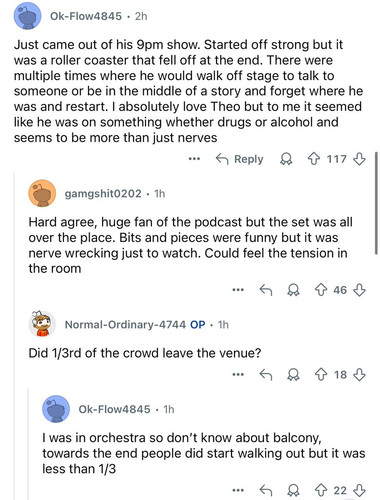Click gamgshit0202's orange avatar

tap(42, 193)
